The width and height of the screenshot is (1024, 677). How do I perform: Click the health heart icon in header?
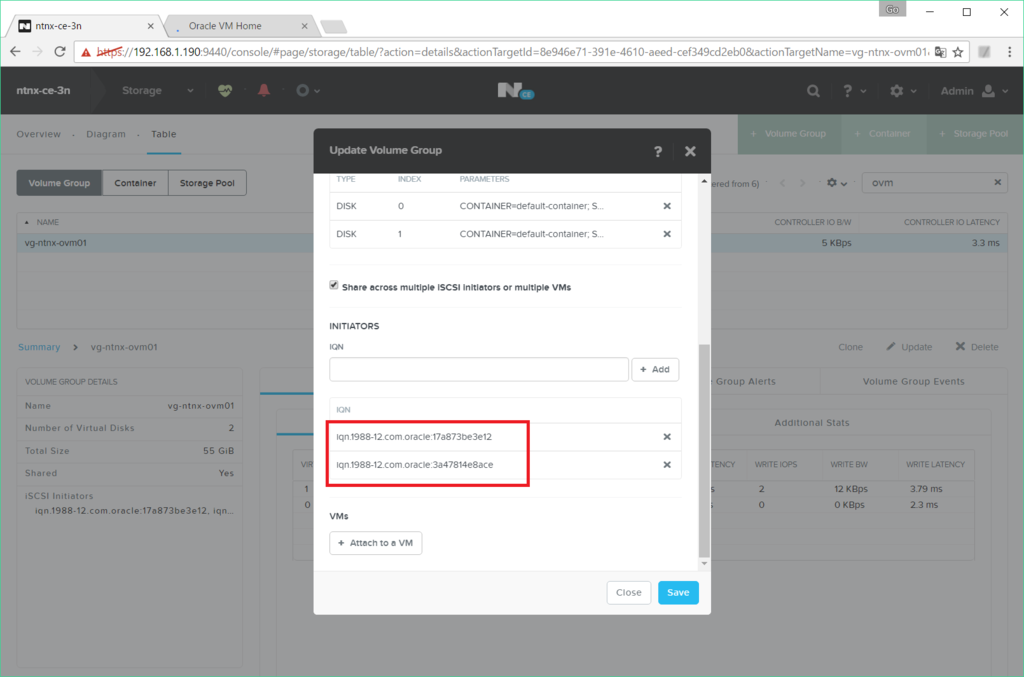225,91
